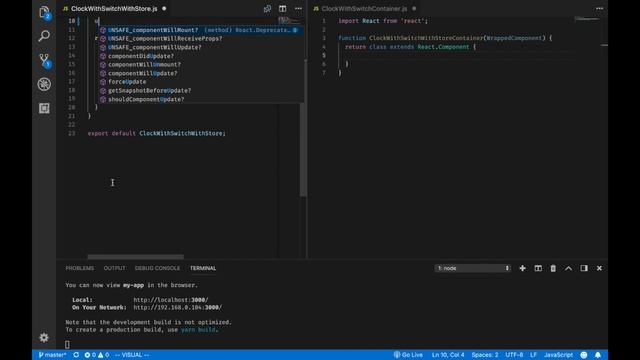Open the feedback smiley in status bar
640x360 pixels.
(584, 355)
